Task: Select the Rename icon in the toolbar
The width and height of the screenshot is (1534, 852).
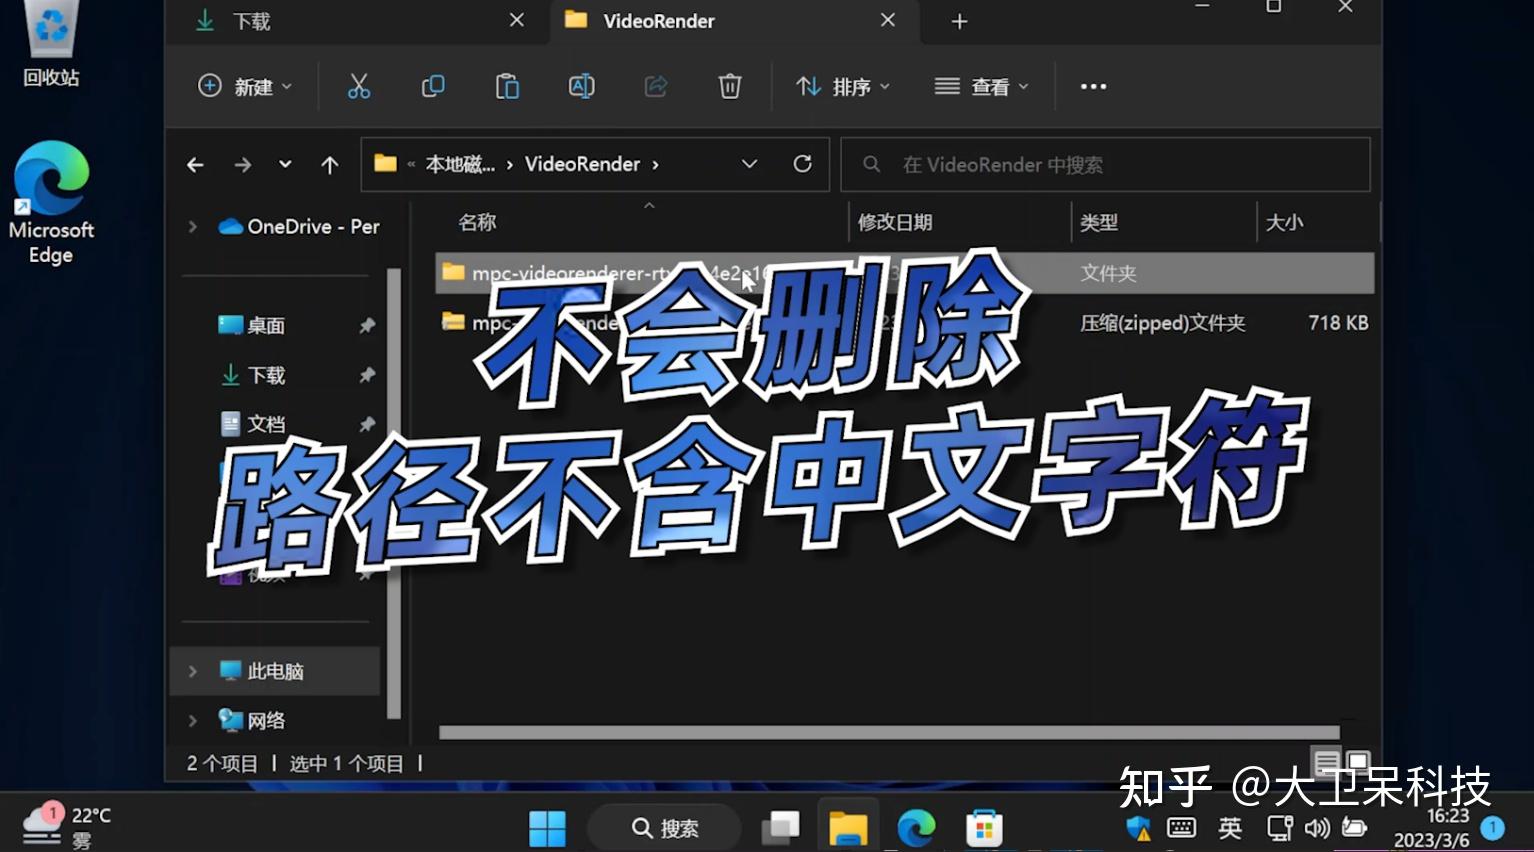Action: (x=582, y=86)
